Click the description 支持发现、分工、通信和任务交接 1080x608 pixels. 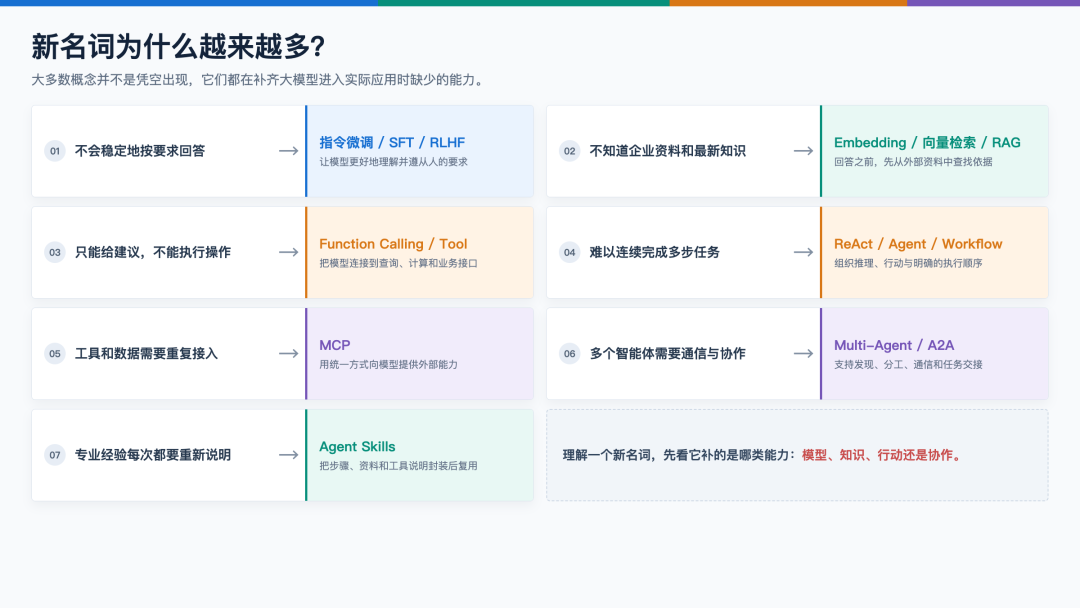pos(908,364)
